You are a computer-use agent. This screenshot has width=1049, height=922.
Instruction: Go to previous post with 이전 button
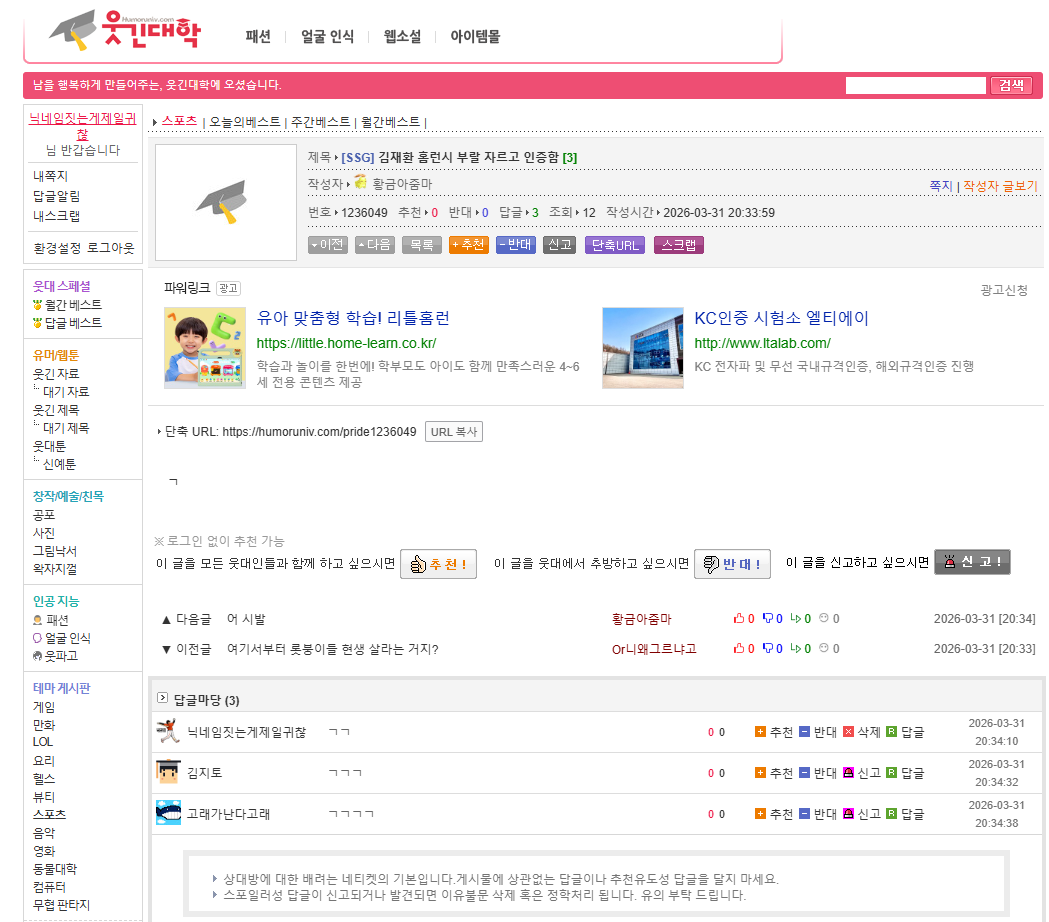coord(327,245)
